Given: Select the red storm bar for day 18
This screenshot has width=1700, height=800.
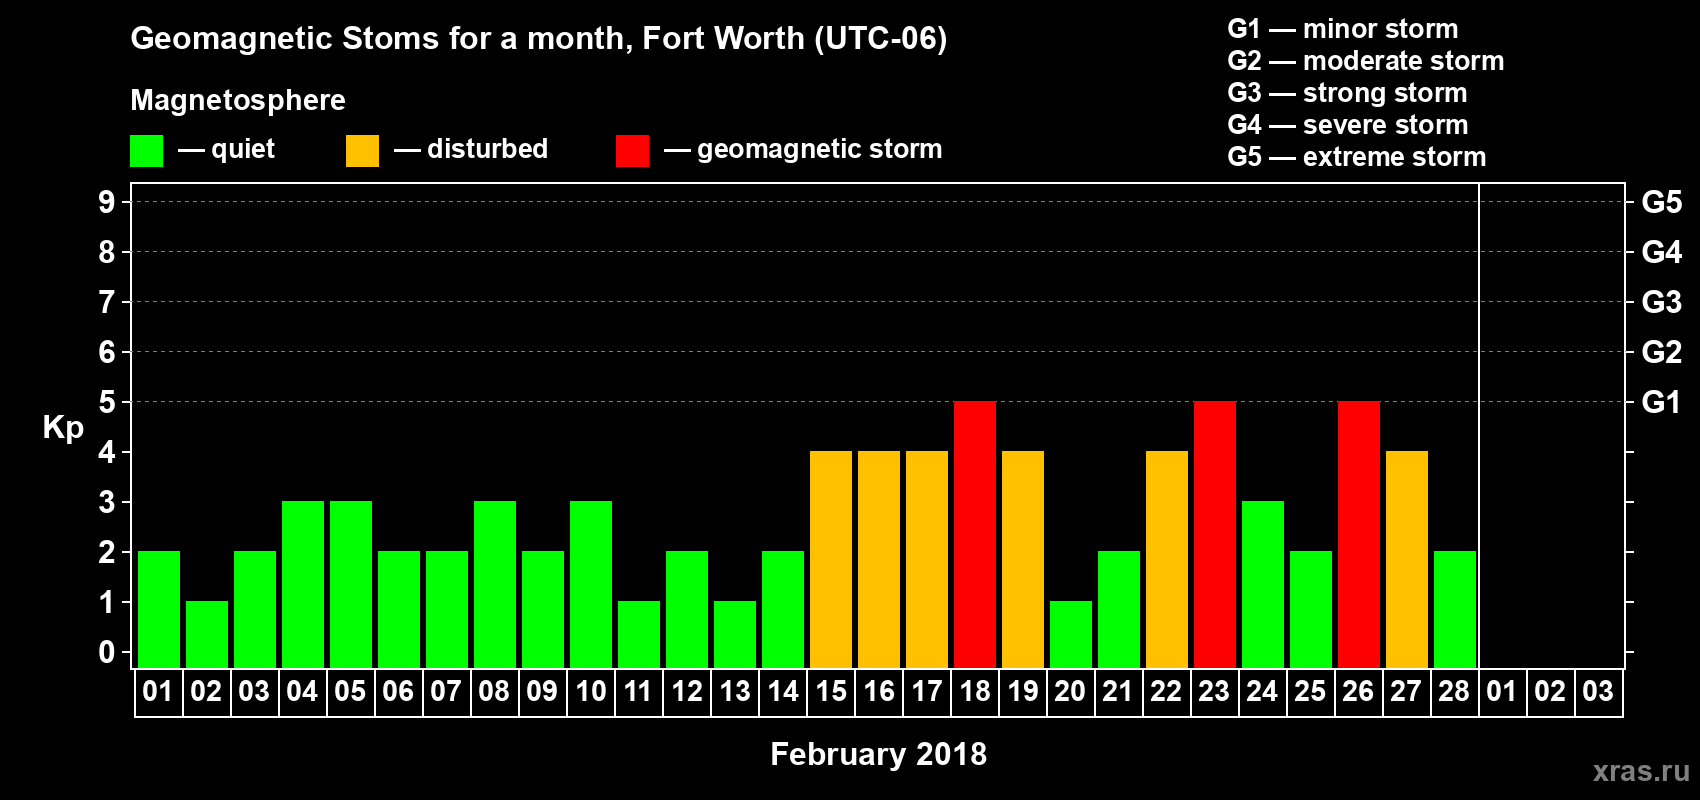Looking at the screenshot, I should click(975, 535).
